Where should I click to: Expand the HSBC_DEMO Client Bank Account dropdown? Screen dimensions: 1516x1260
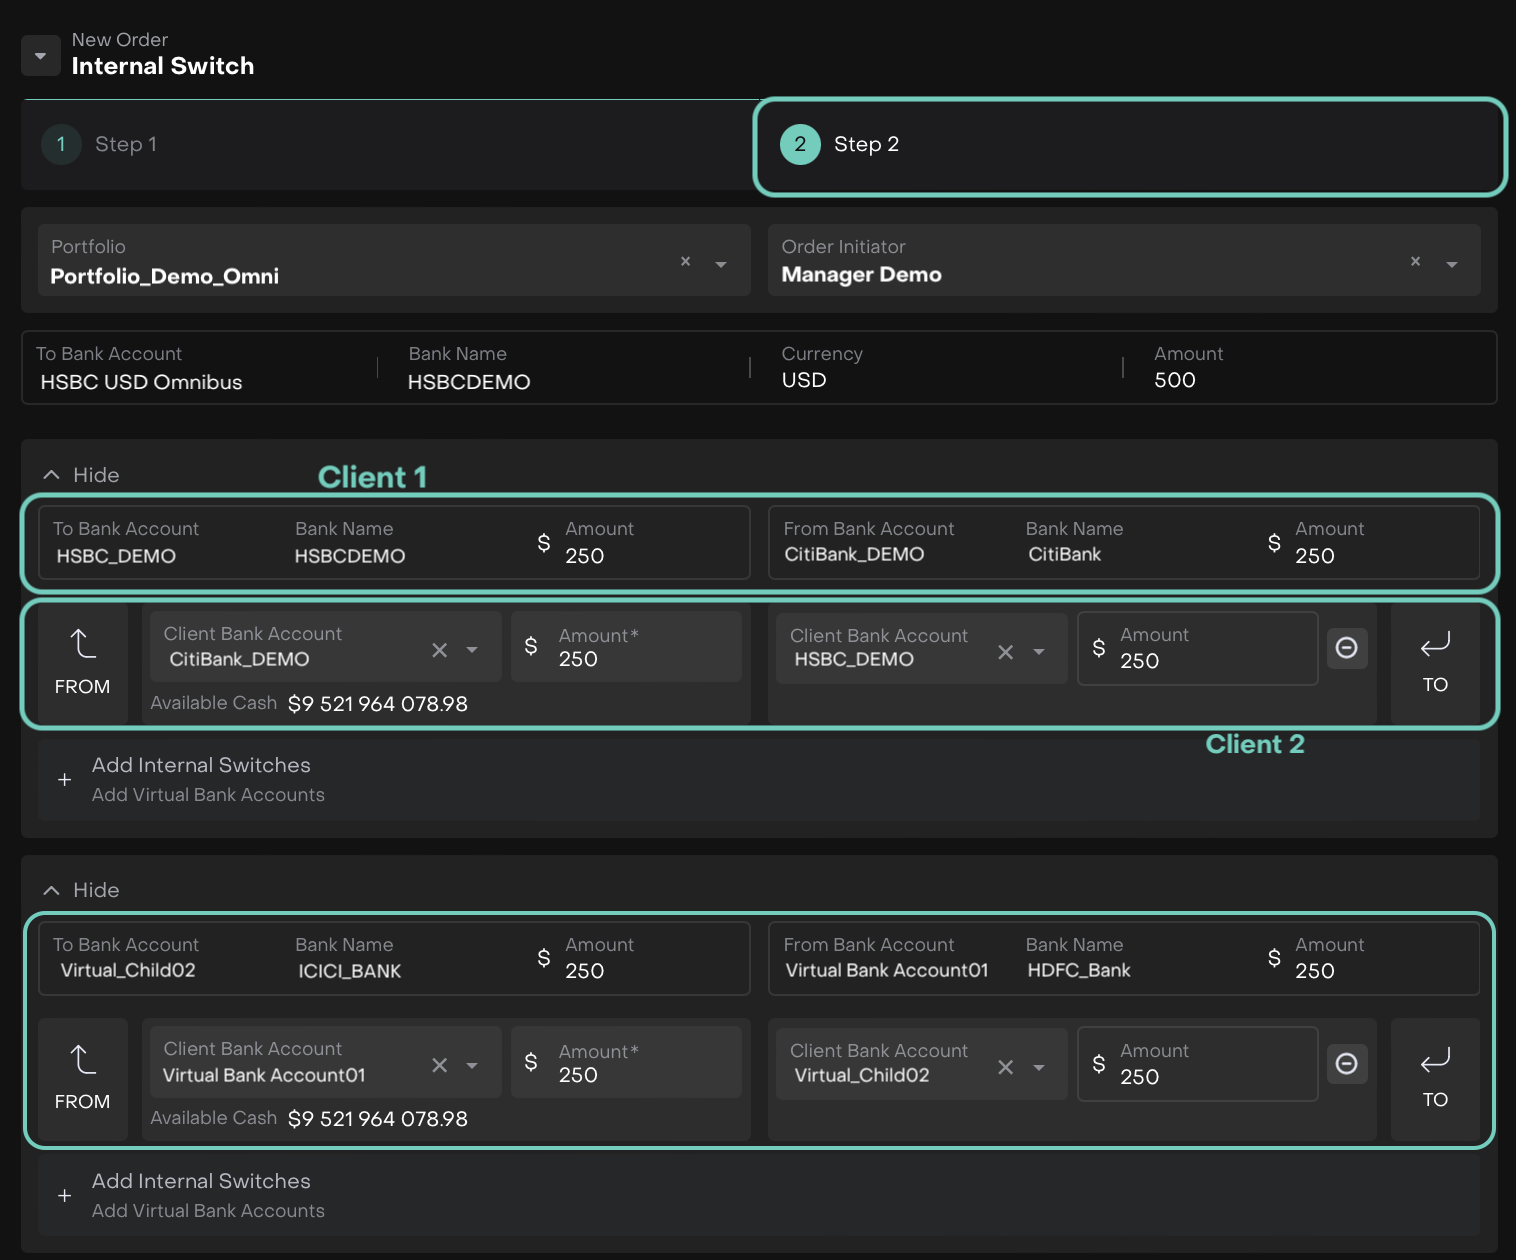1039,652
